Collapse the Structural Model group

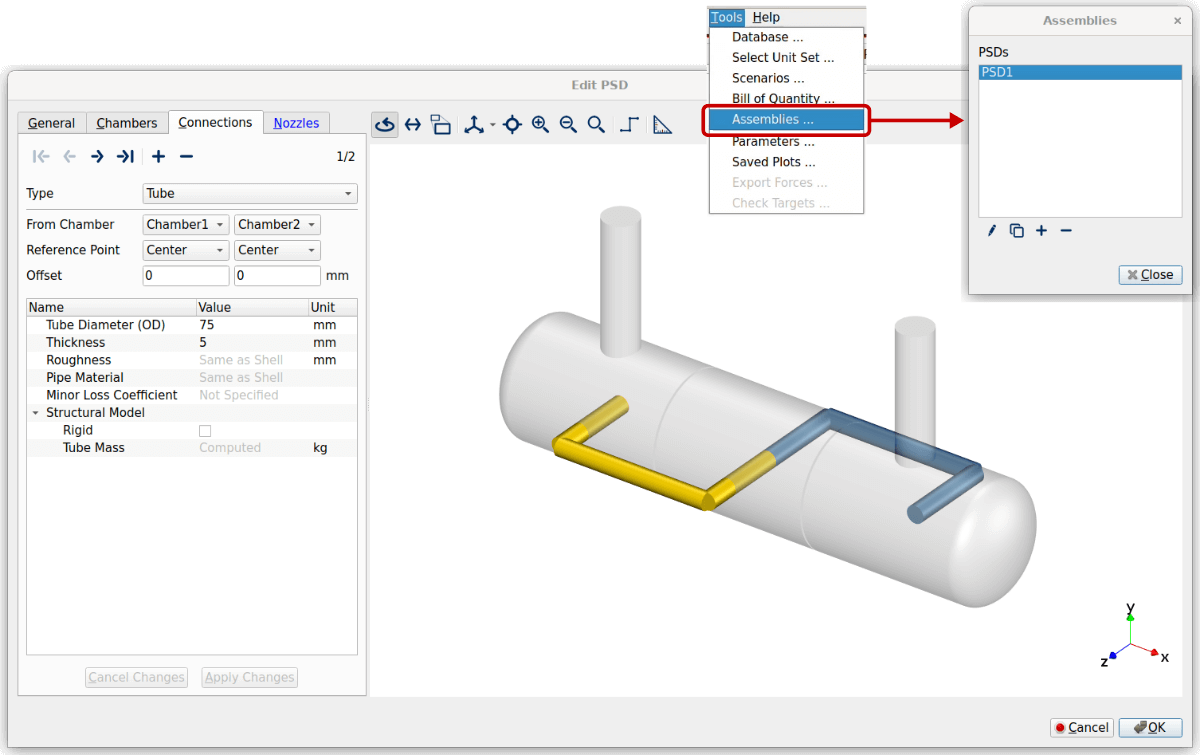coord(36,413)
